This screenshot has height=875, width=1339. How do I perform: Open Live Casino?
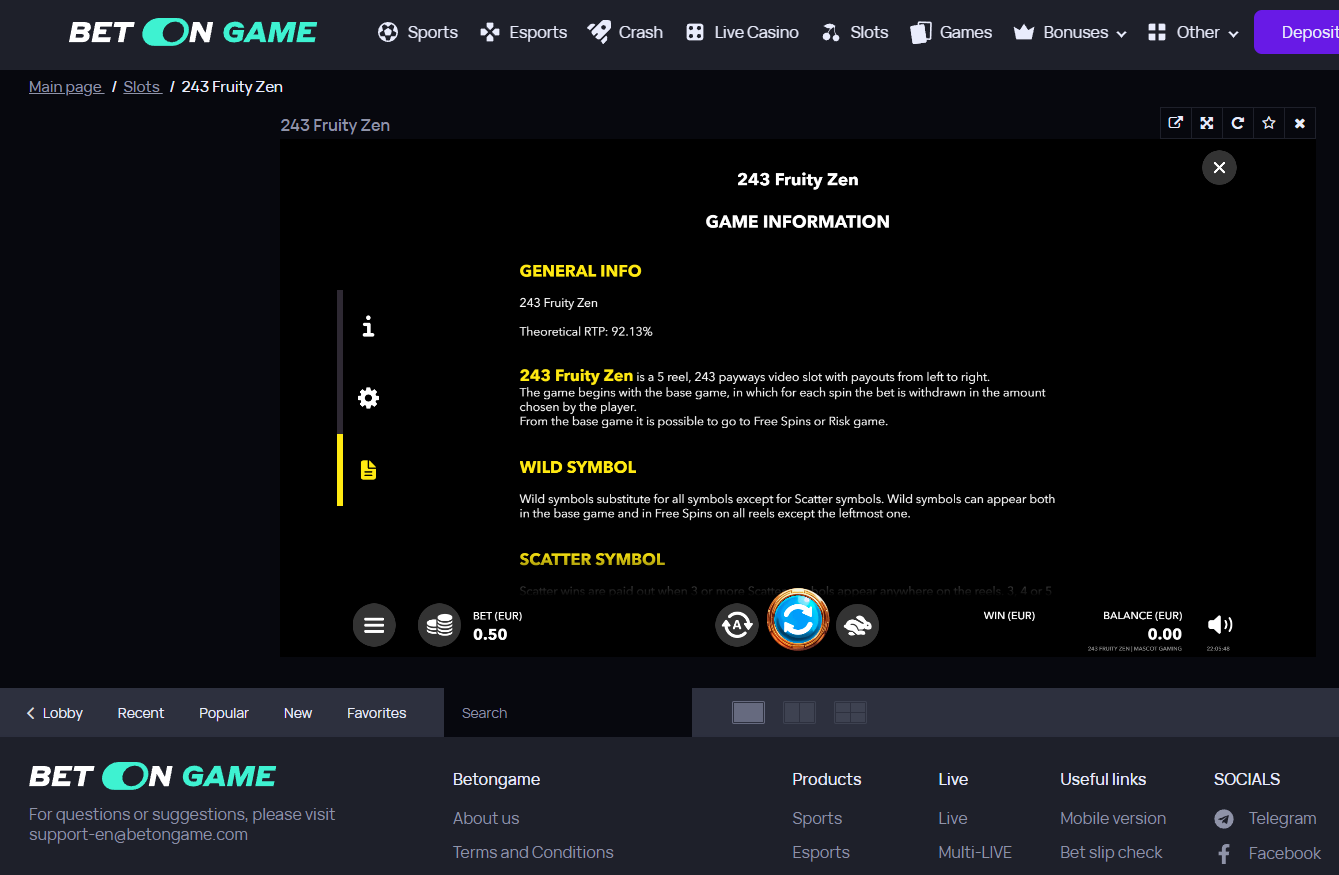click(741, 32)
